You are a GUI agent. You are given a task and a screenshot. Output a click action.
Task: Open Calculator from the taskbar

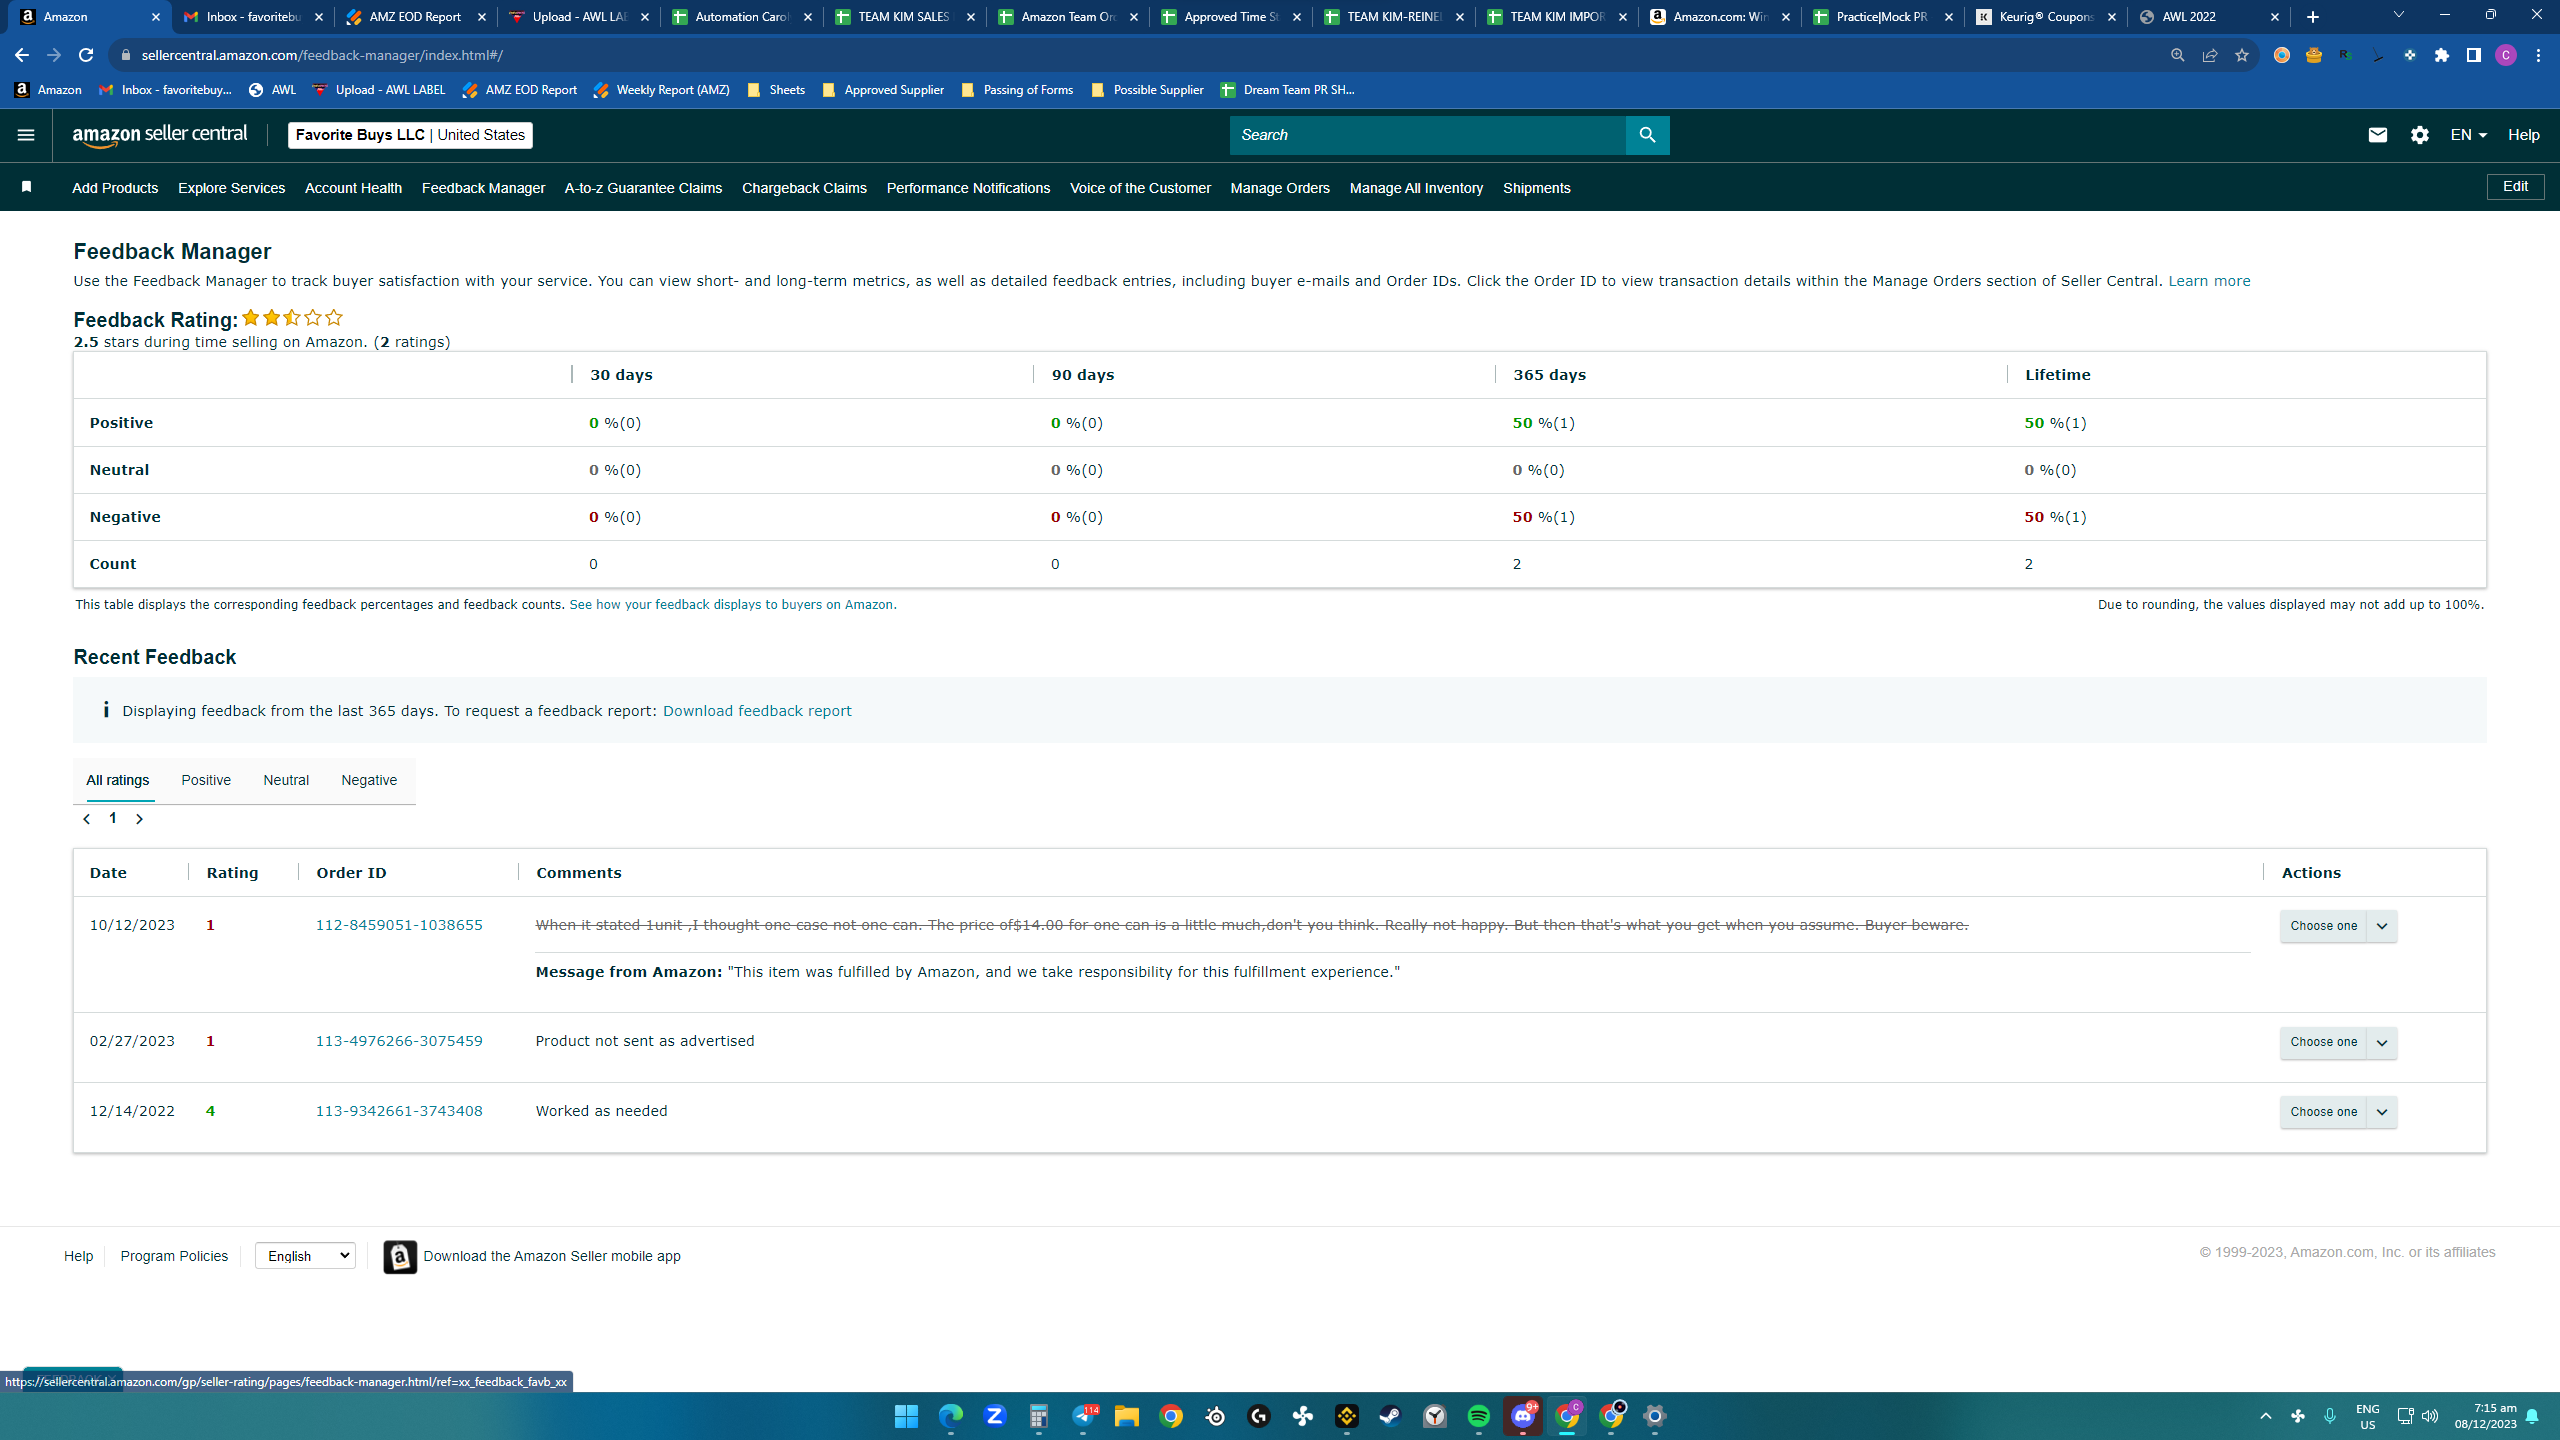pos(1039,1416)
